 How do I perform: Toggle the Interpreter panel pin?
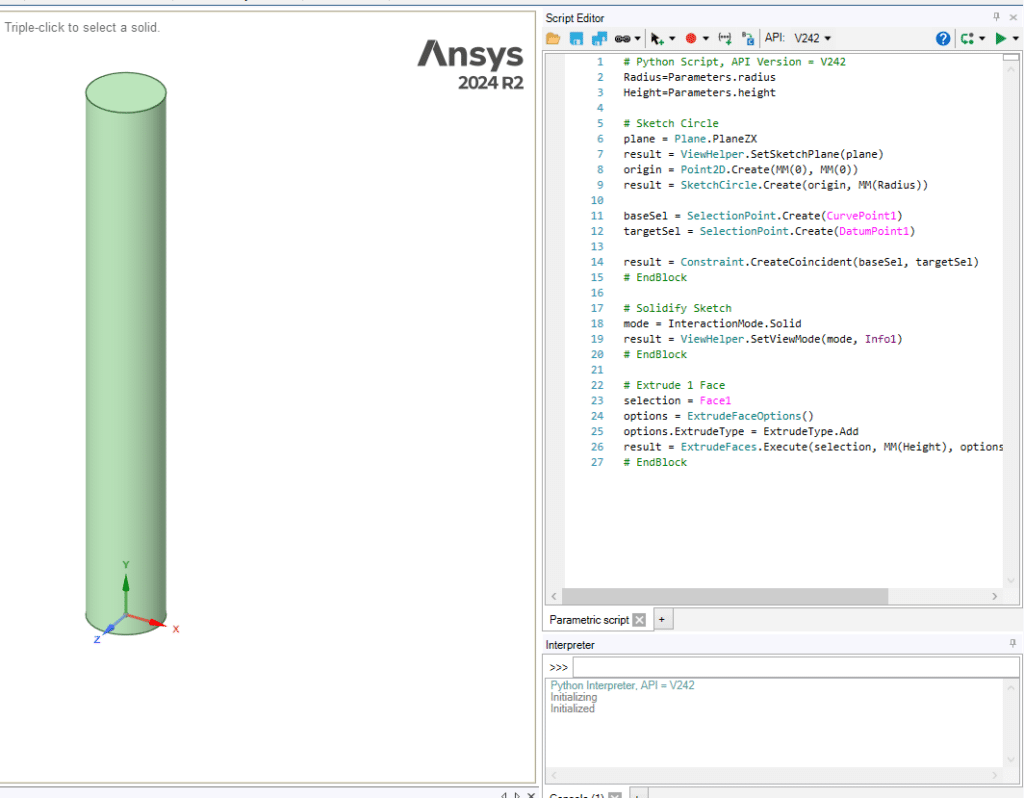pyautogui.click(x=1012, y=645)
